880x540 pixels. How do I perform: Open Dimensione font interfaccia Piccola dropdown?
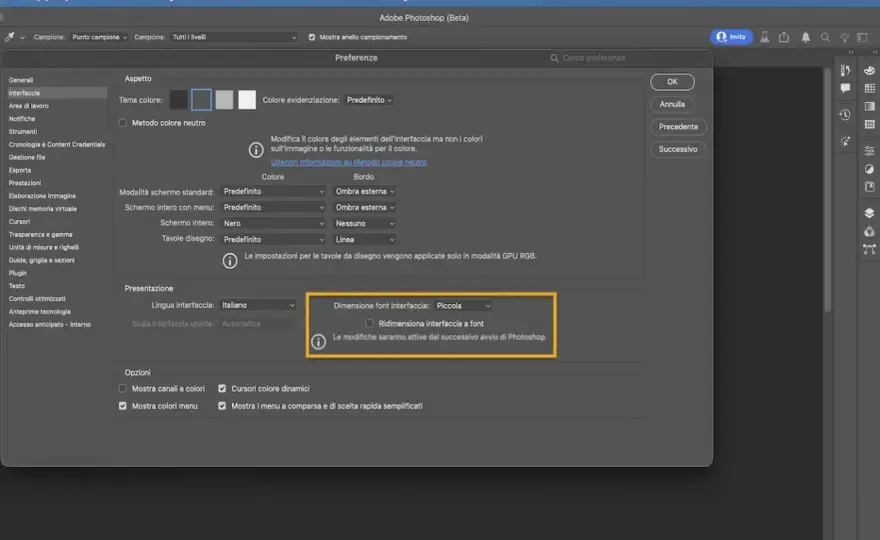point(463,305)
